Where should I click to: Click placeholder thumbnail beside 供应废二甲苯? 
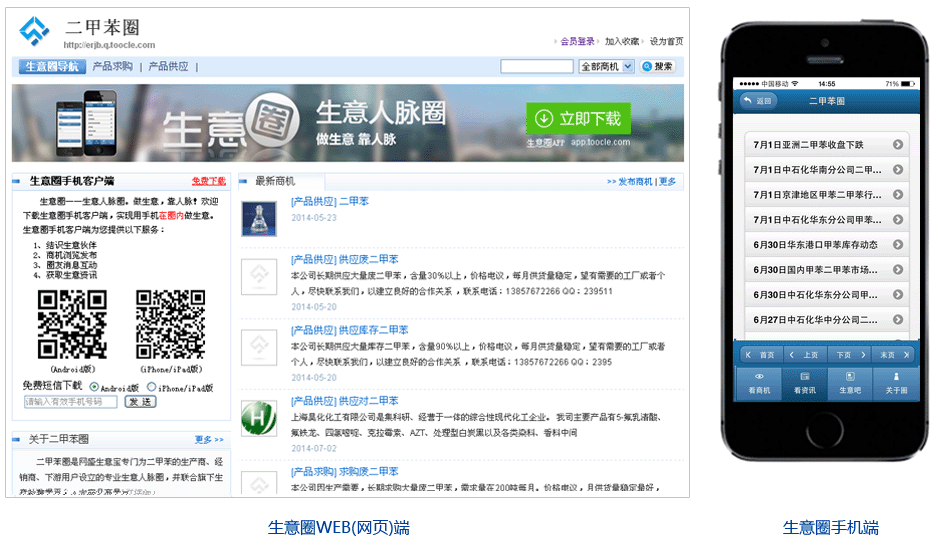pyautogui.click(x=259, y=277)
